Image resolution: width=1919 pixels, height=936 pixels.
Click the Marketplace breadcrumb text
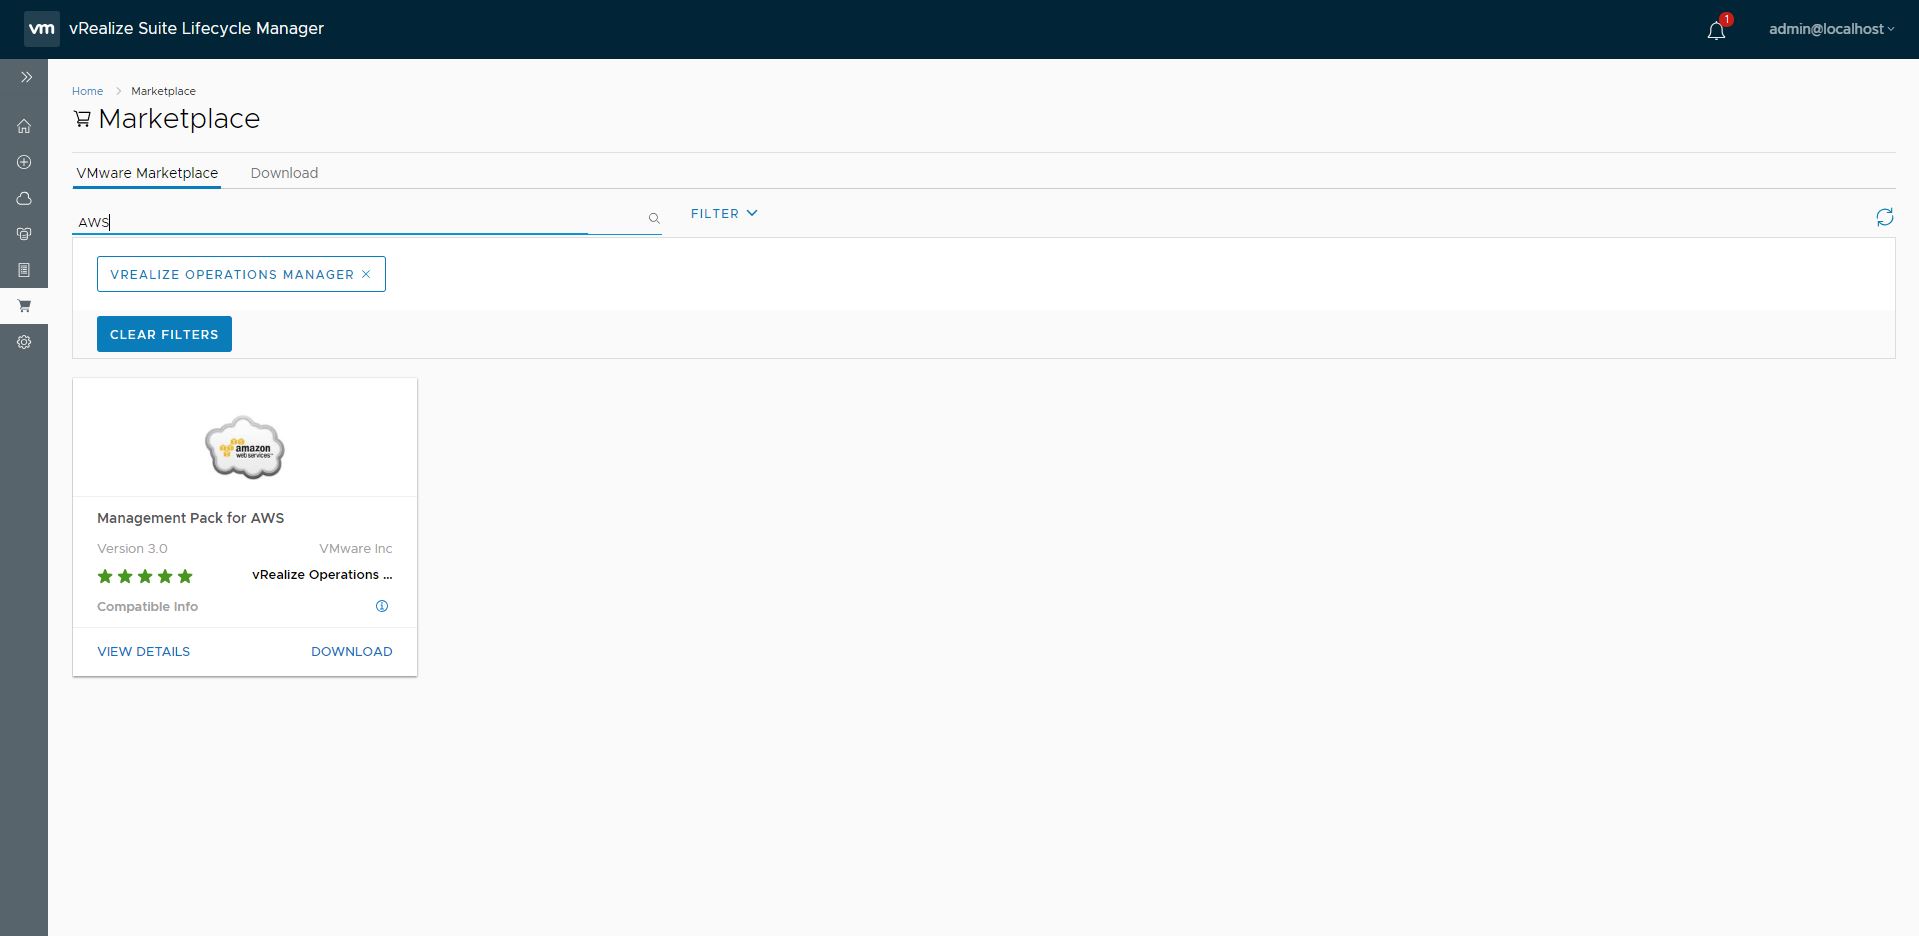pos(163,91)
